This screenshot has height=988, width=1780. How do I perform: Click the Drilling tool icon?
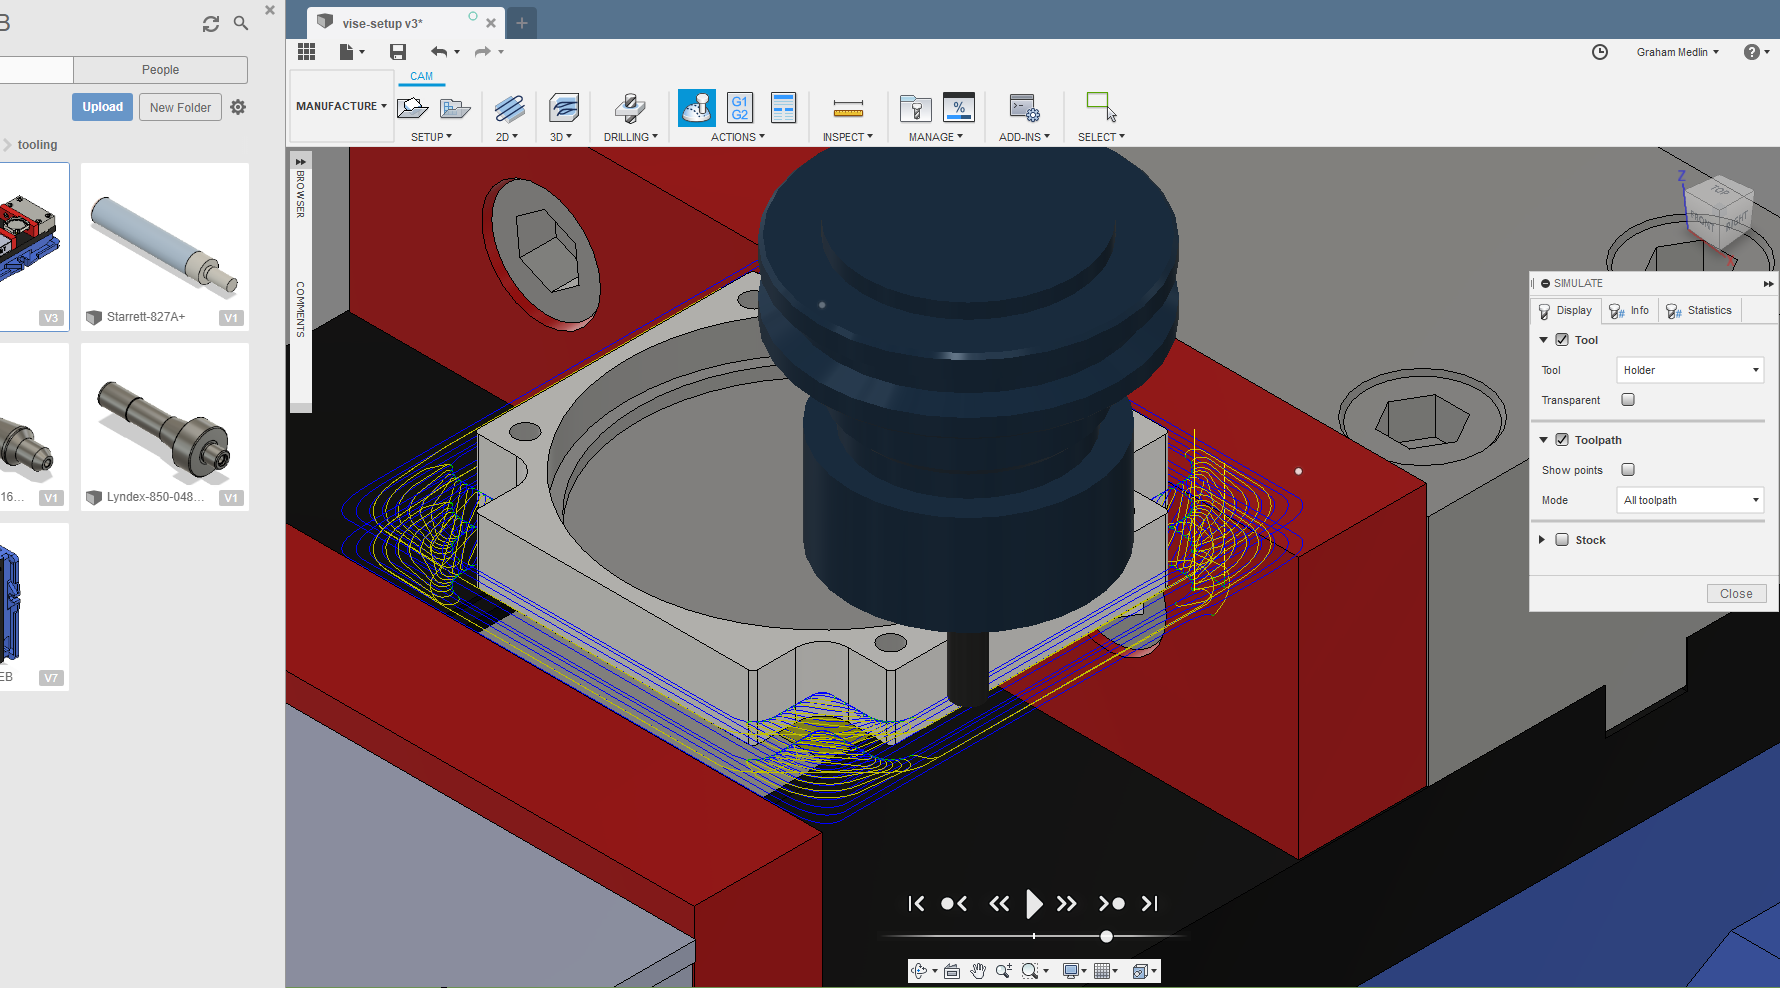click(630, 108)
